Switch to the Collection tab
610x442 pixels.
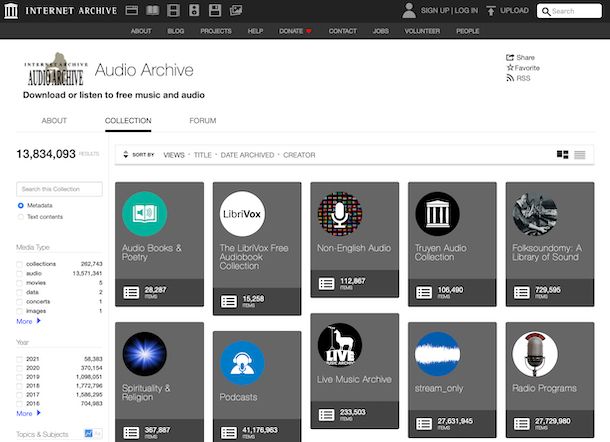128,121
